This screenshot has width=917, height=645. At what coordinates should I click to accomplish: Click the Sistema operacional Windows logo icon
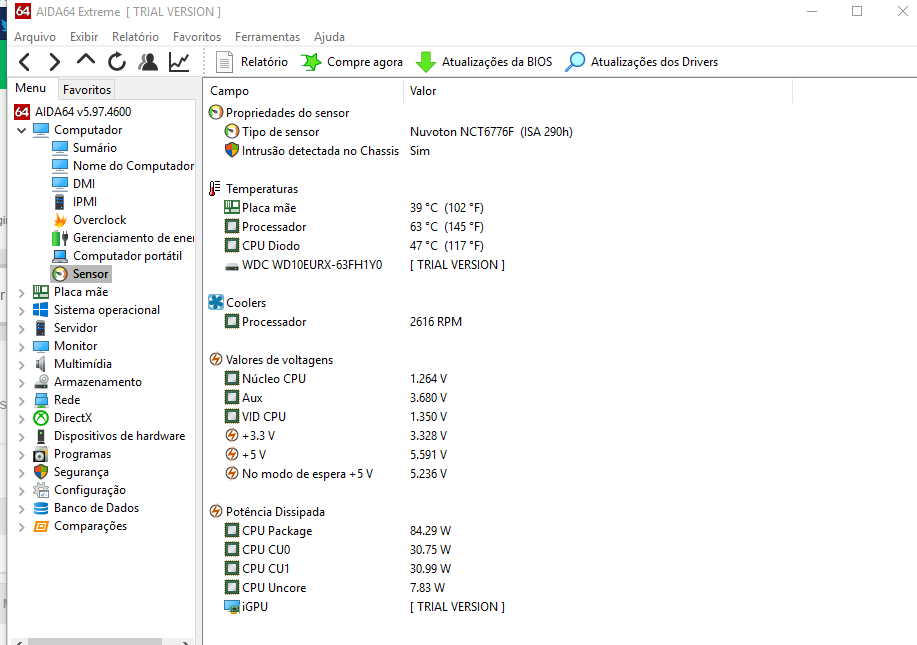(41, 310)
